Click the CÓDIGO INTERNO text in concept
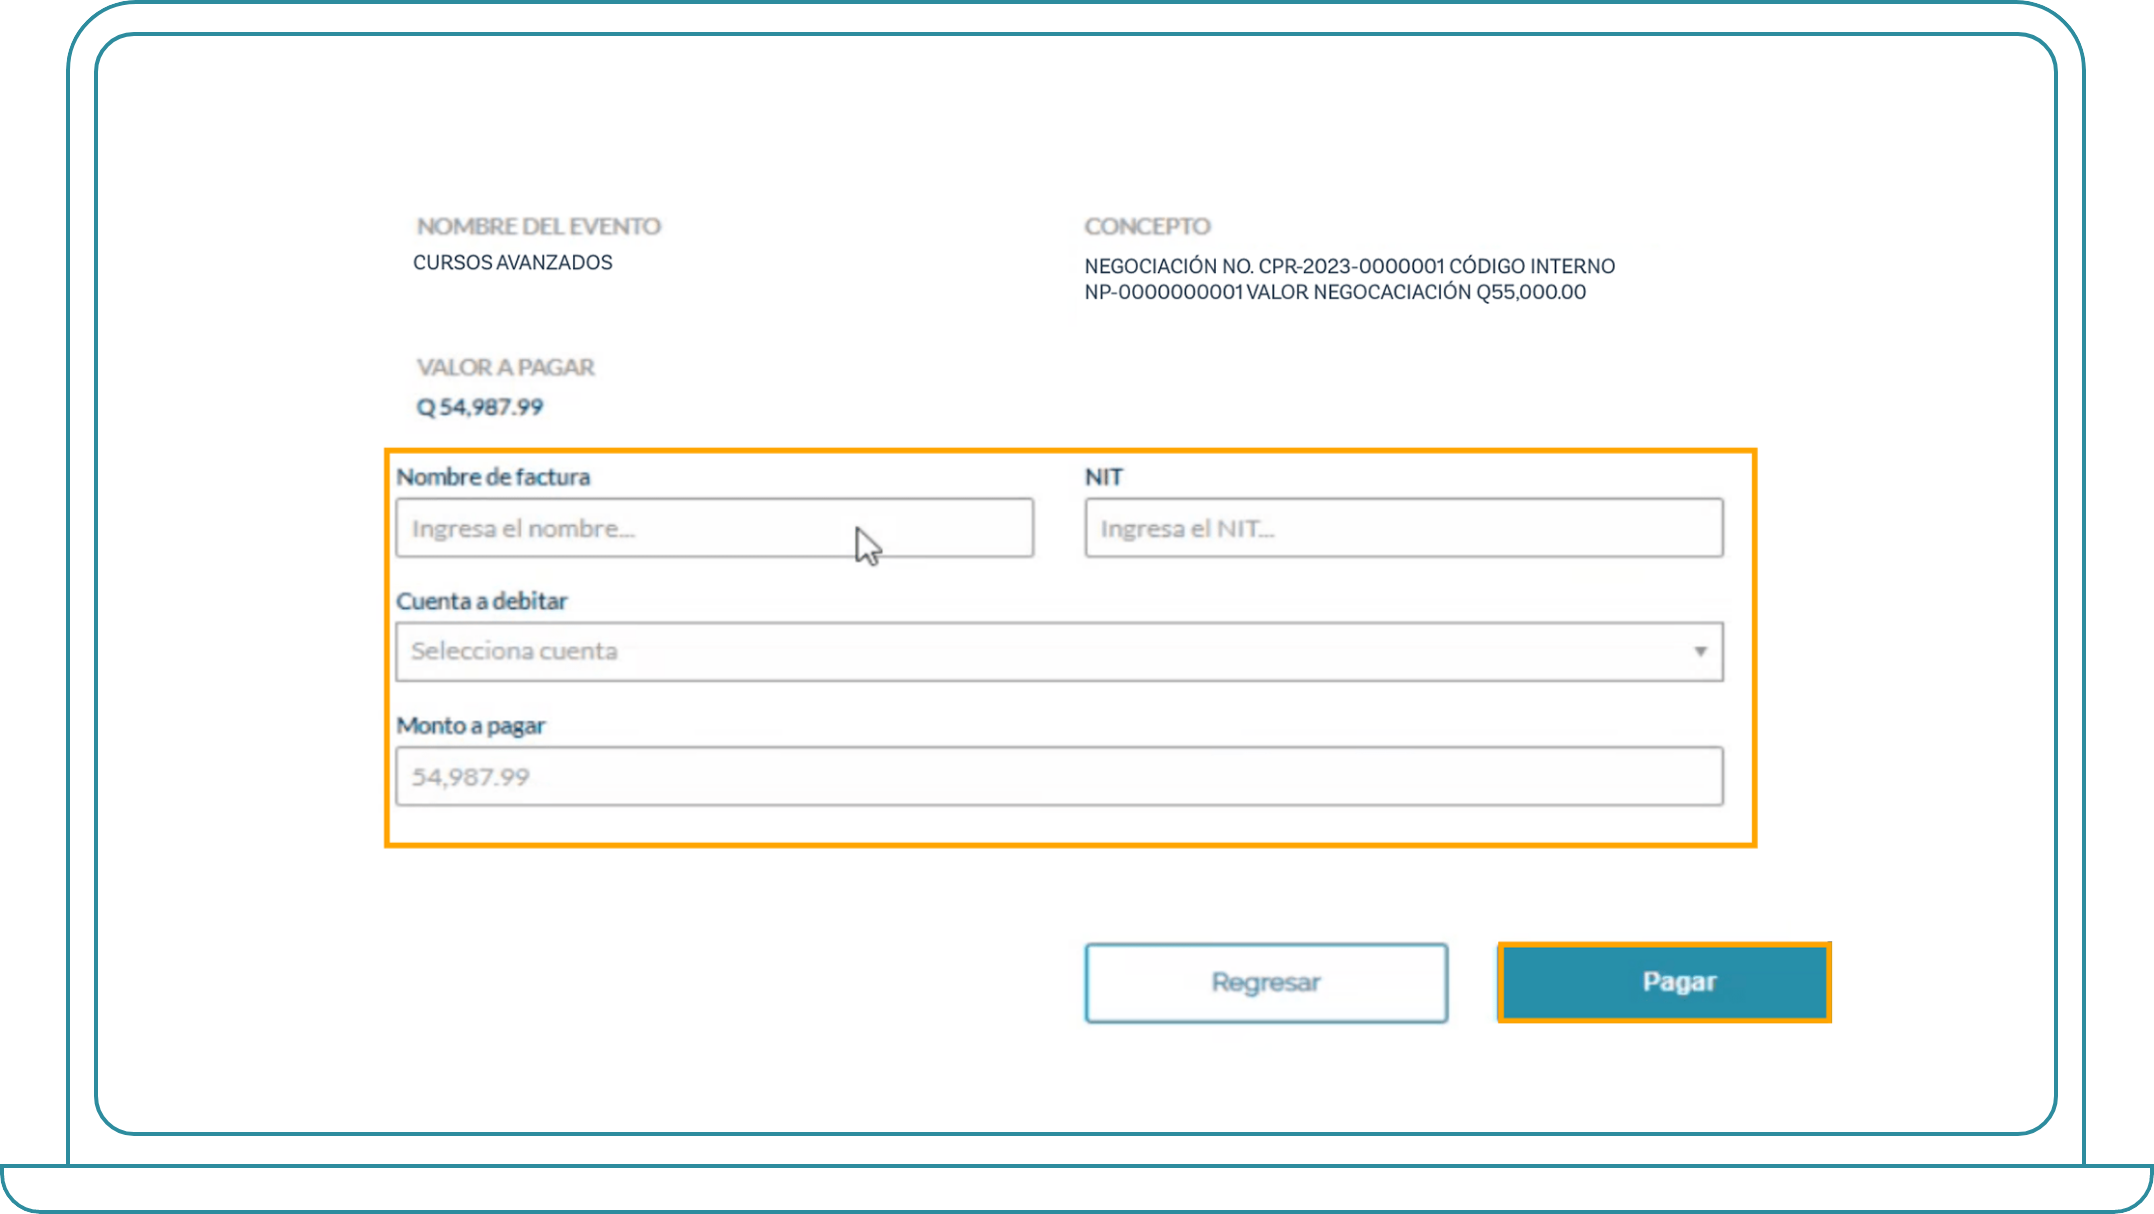Screen dimensions: 2154x1214 point(1532,266)
